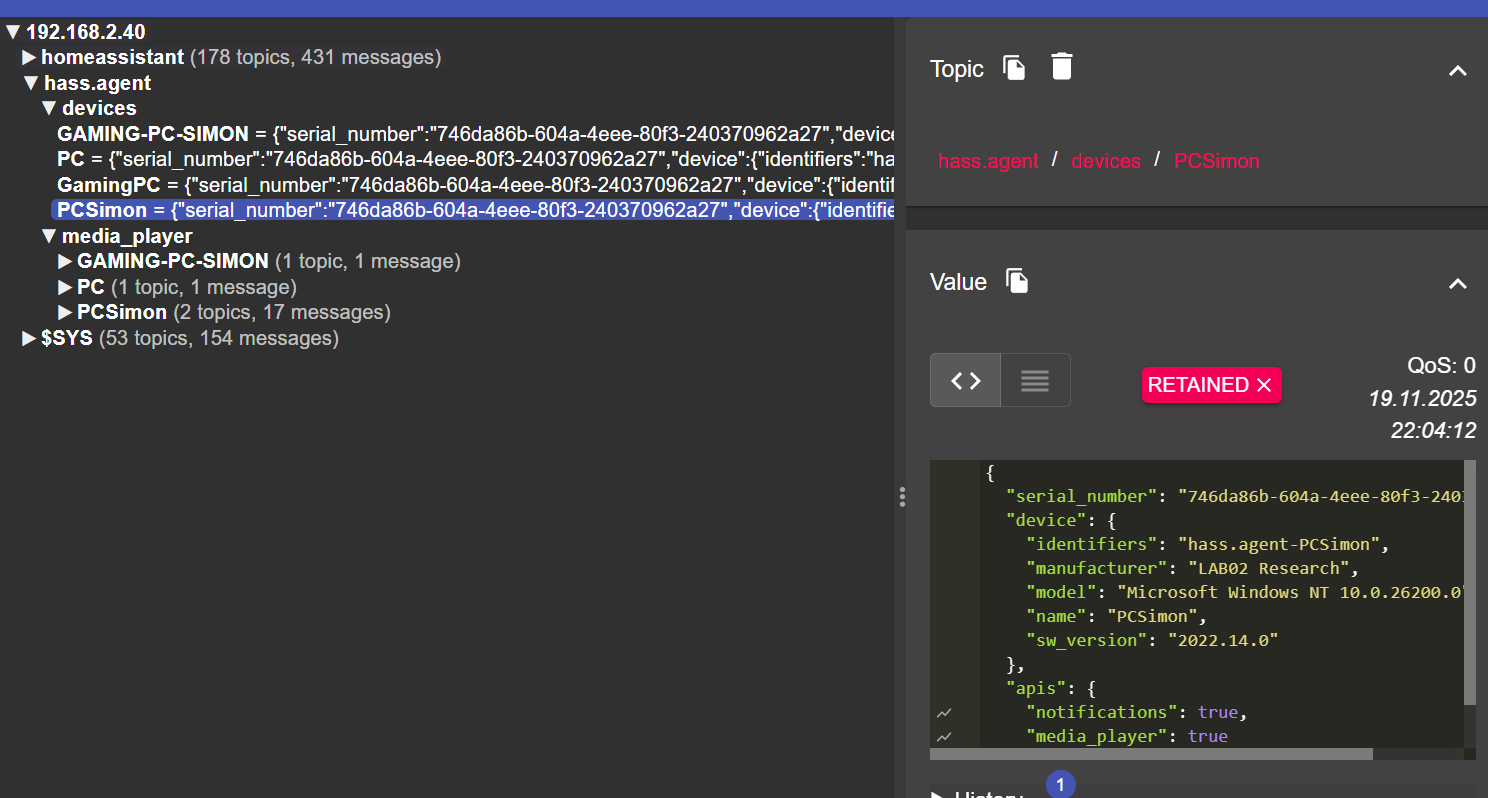This screenshot has width=1488, height=798.
Task: Switch value view to raw text mode
Action: (x=1035, y=380)
